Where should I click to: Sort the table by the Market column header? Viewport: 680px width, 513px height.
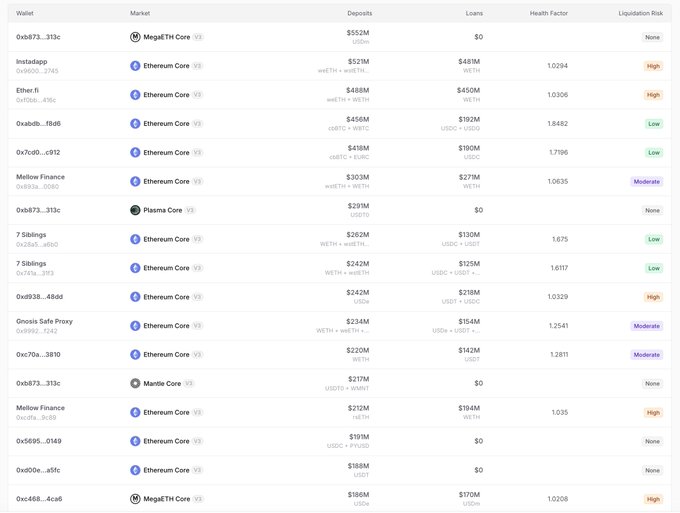[140, 13]
